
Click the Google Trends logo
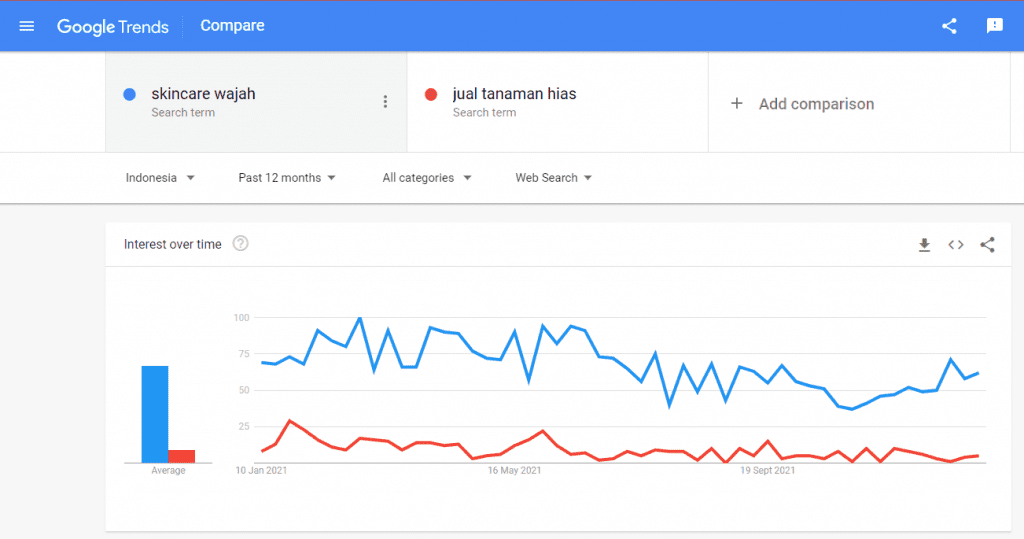[112, 26]
